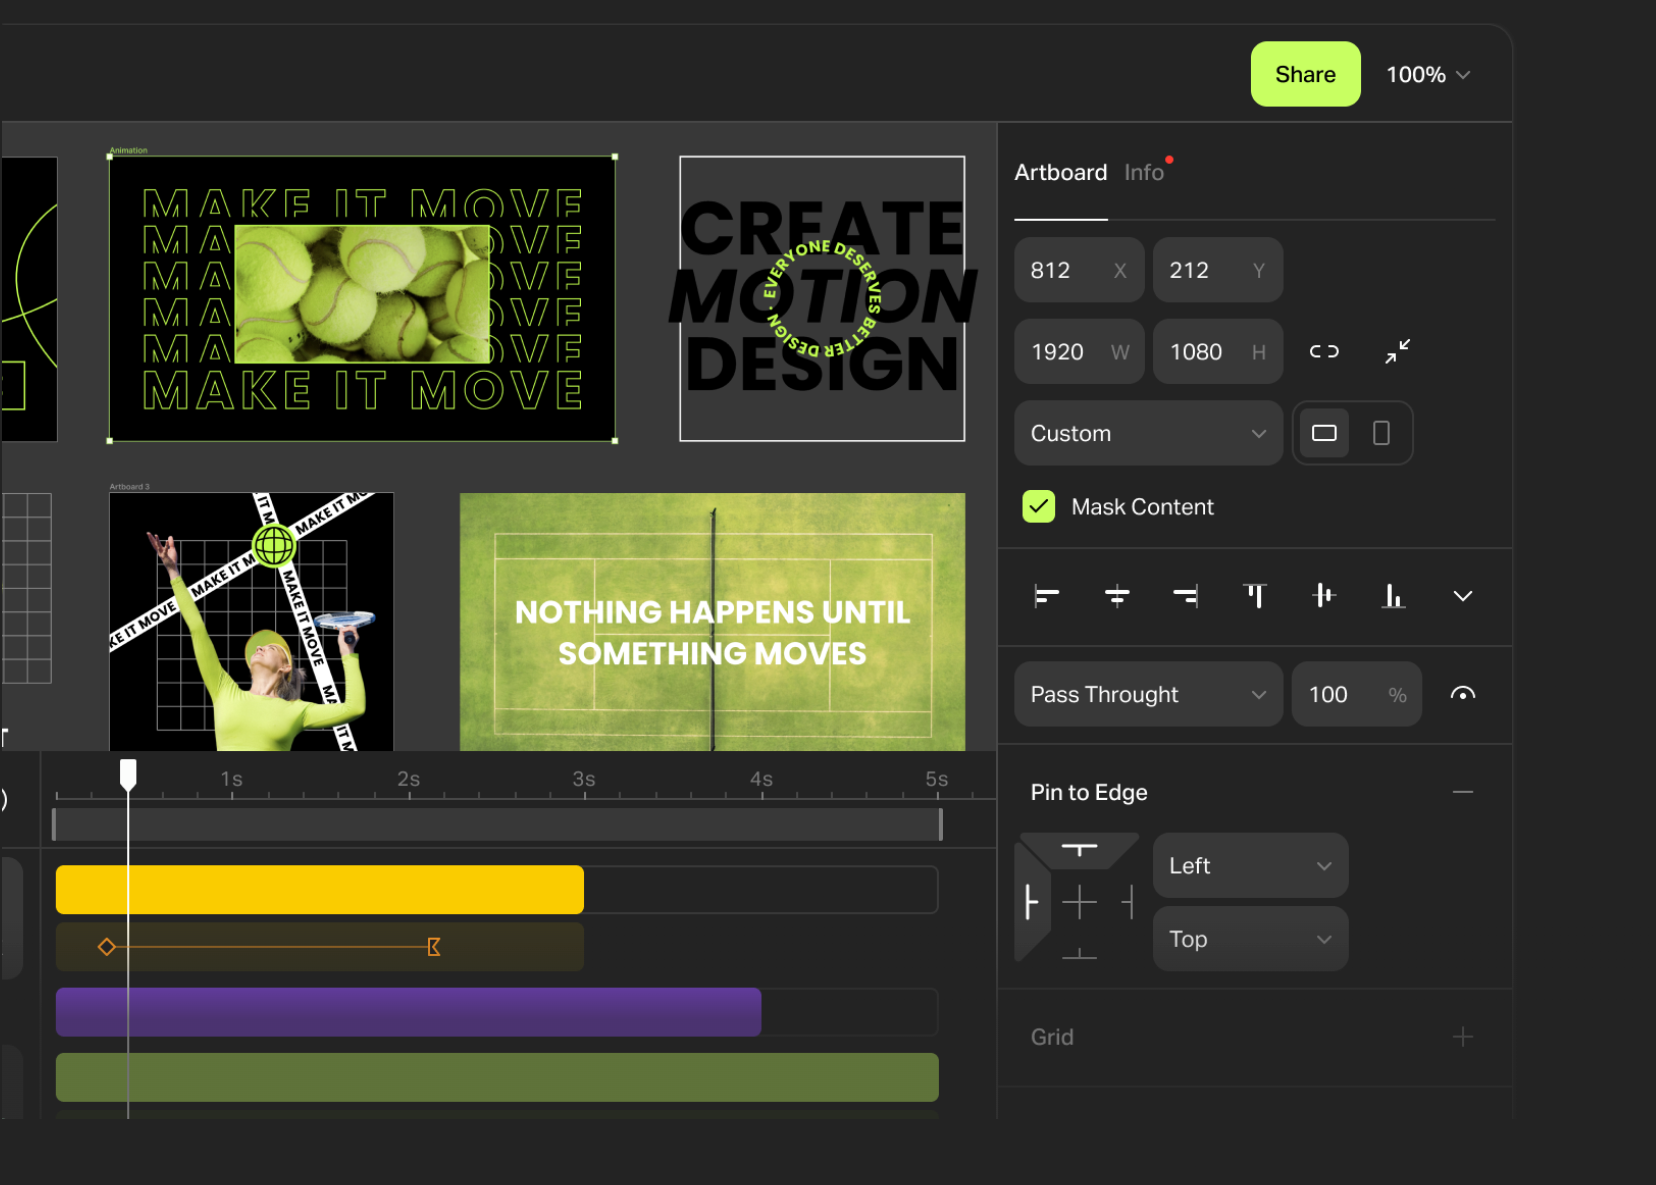Change the Pin to Edge Left dropdown to another edge
This screenshot has width=1656, height=1185.
1249,865
